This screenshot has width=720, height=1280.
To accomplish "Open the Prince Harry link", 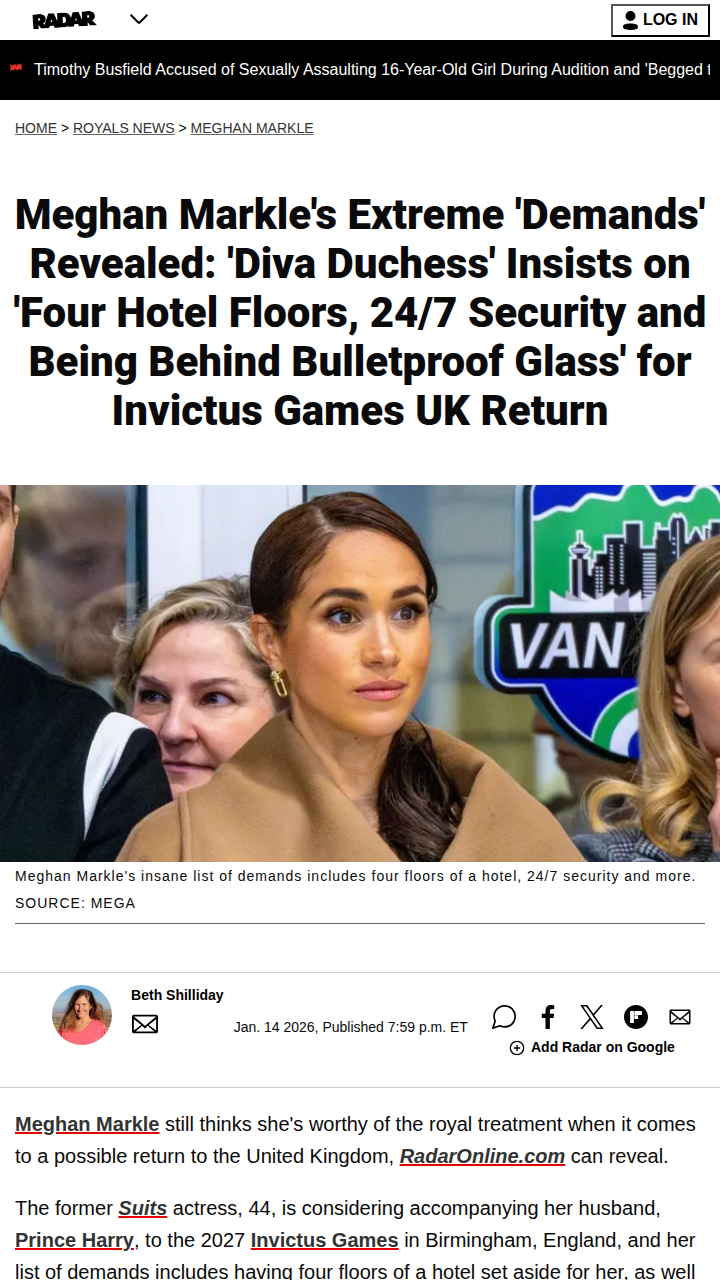I will tap(74, 1240).
